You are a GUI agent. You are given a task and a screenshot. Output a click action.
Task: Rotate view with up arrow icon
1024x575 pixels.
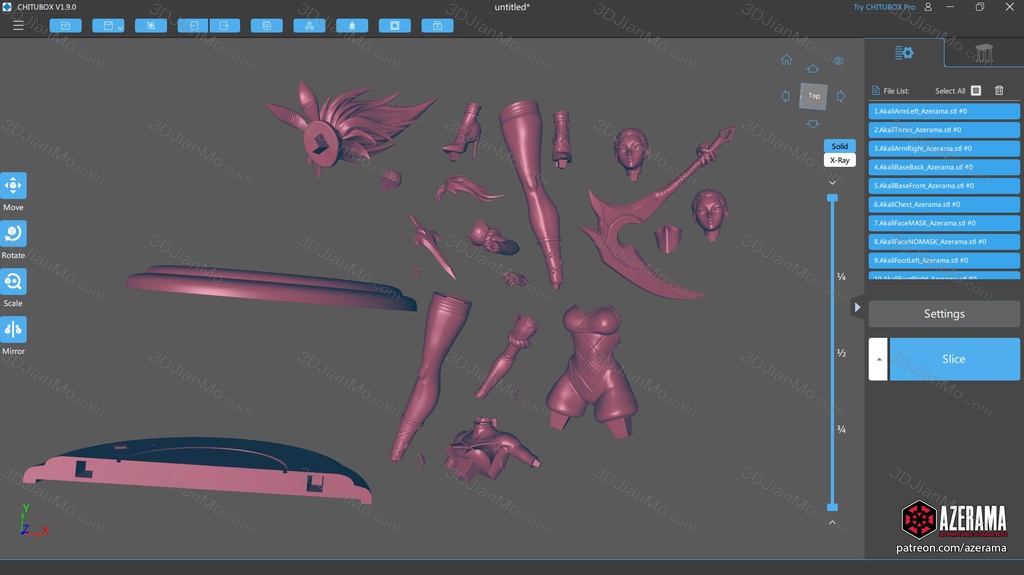tap(812, 69)
